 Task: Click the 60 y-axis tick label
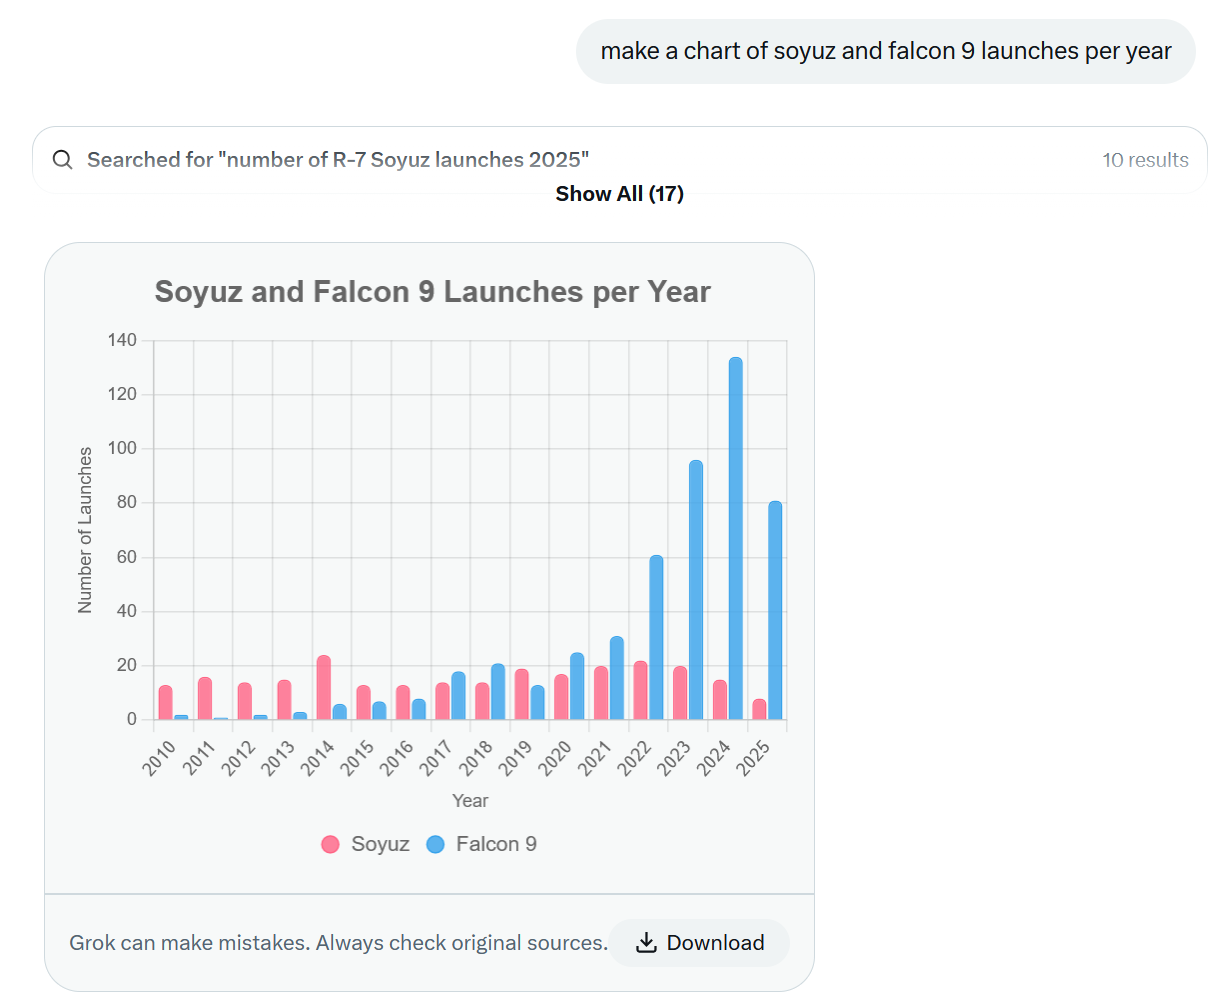(x=126, y=557)
